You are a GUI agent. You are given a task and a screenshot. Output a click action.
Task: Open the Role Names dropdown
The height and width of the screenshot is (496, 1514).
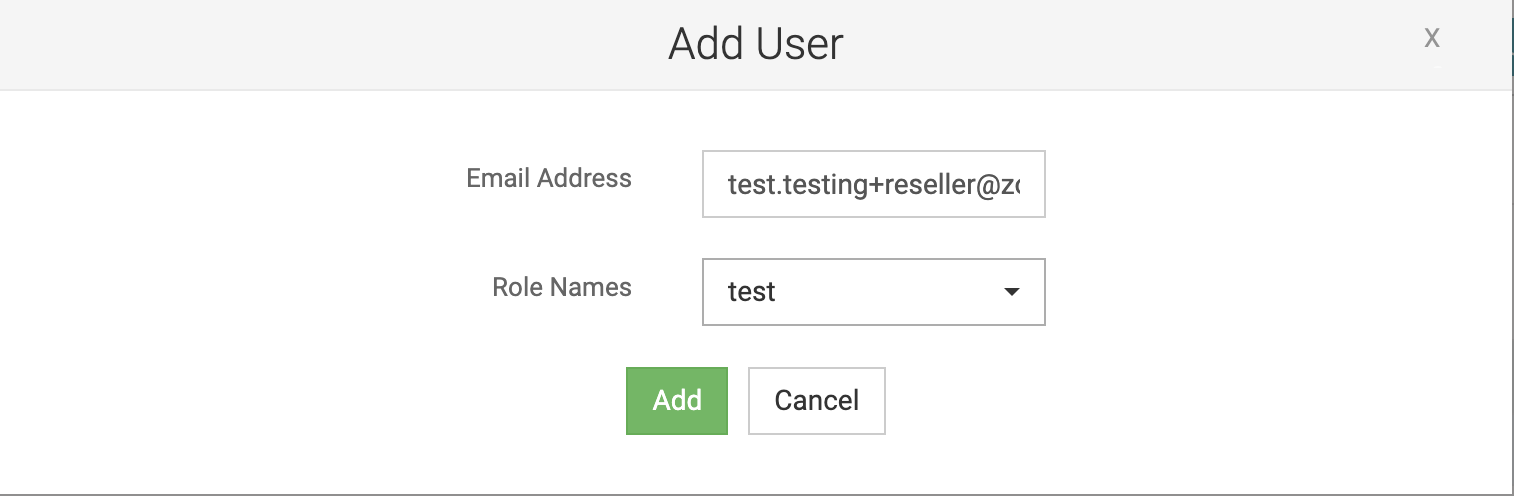coord(874,292)
